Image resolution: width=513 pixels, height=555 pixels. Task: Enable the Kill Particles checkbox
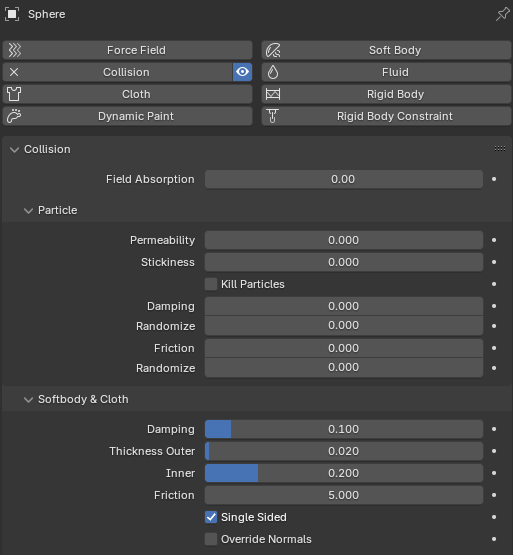(211, 284)
